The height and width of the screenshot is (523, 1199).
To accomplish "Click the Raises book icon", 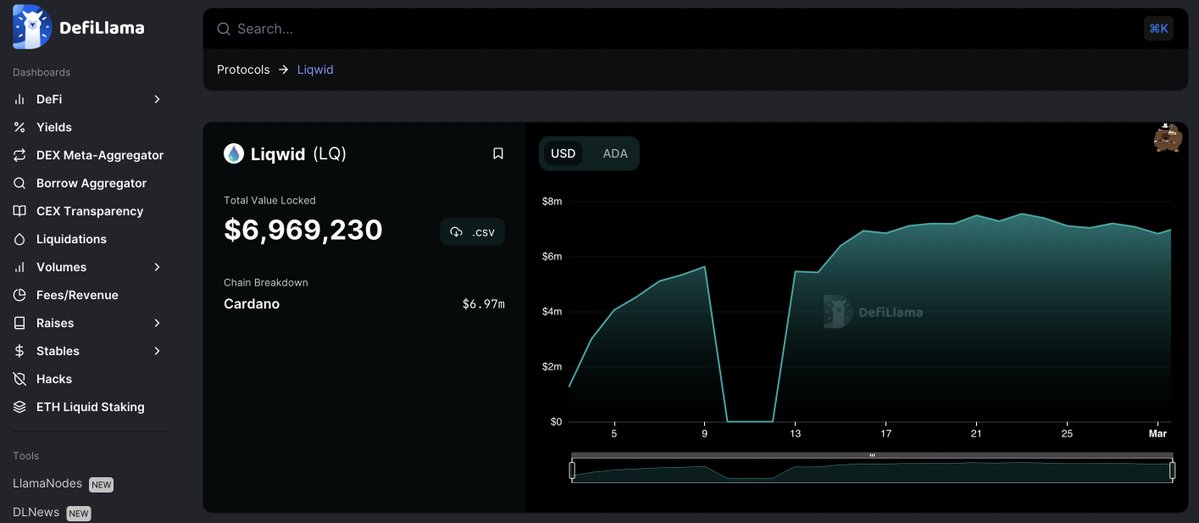I will [x=20, y=323].
